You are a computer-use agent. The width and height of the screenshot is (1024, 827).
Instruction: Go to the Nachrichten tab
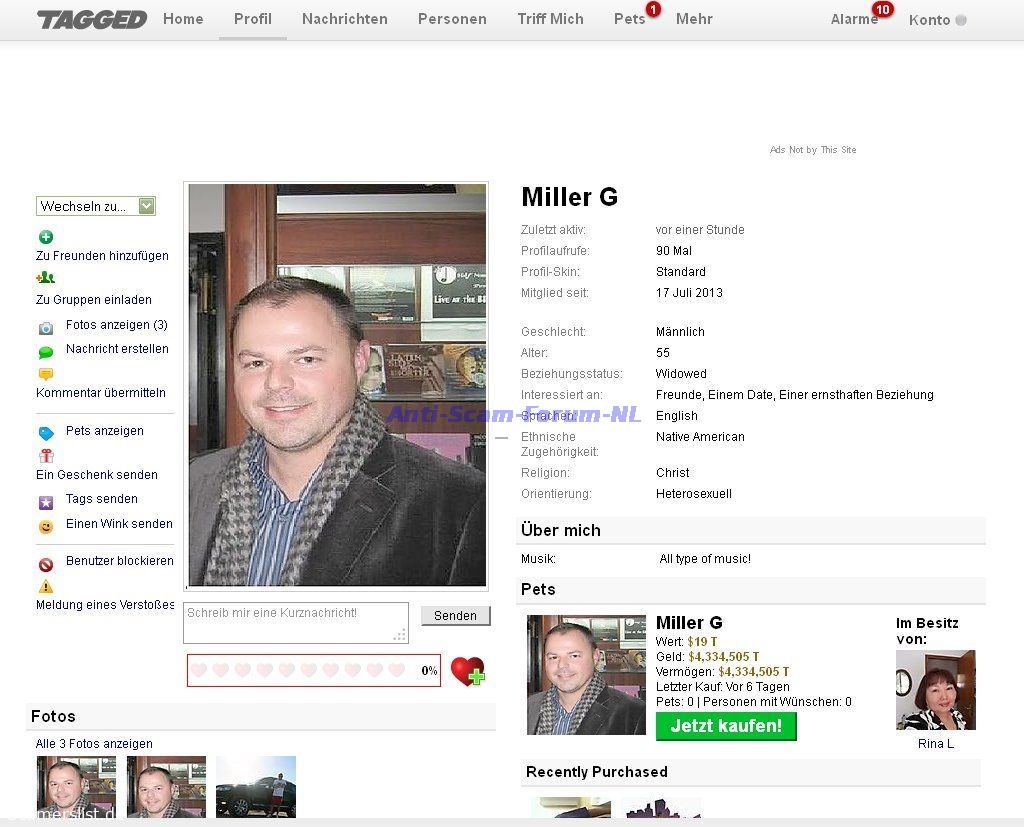tap(344, 19)
